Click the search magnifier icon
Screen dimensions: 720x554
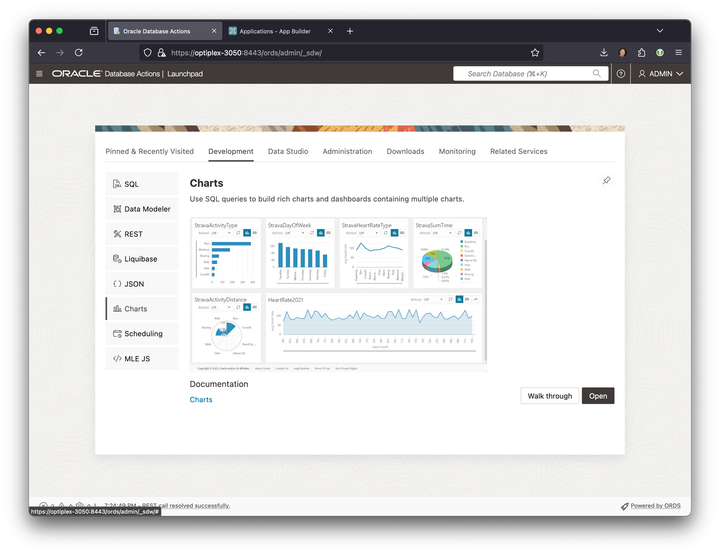(596, 73)
